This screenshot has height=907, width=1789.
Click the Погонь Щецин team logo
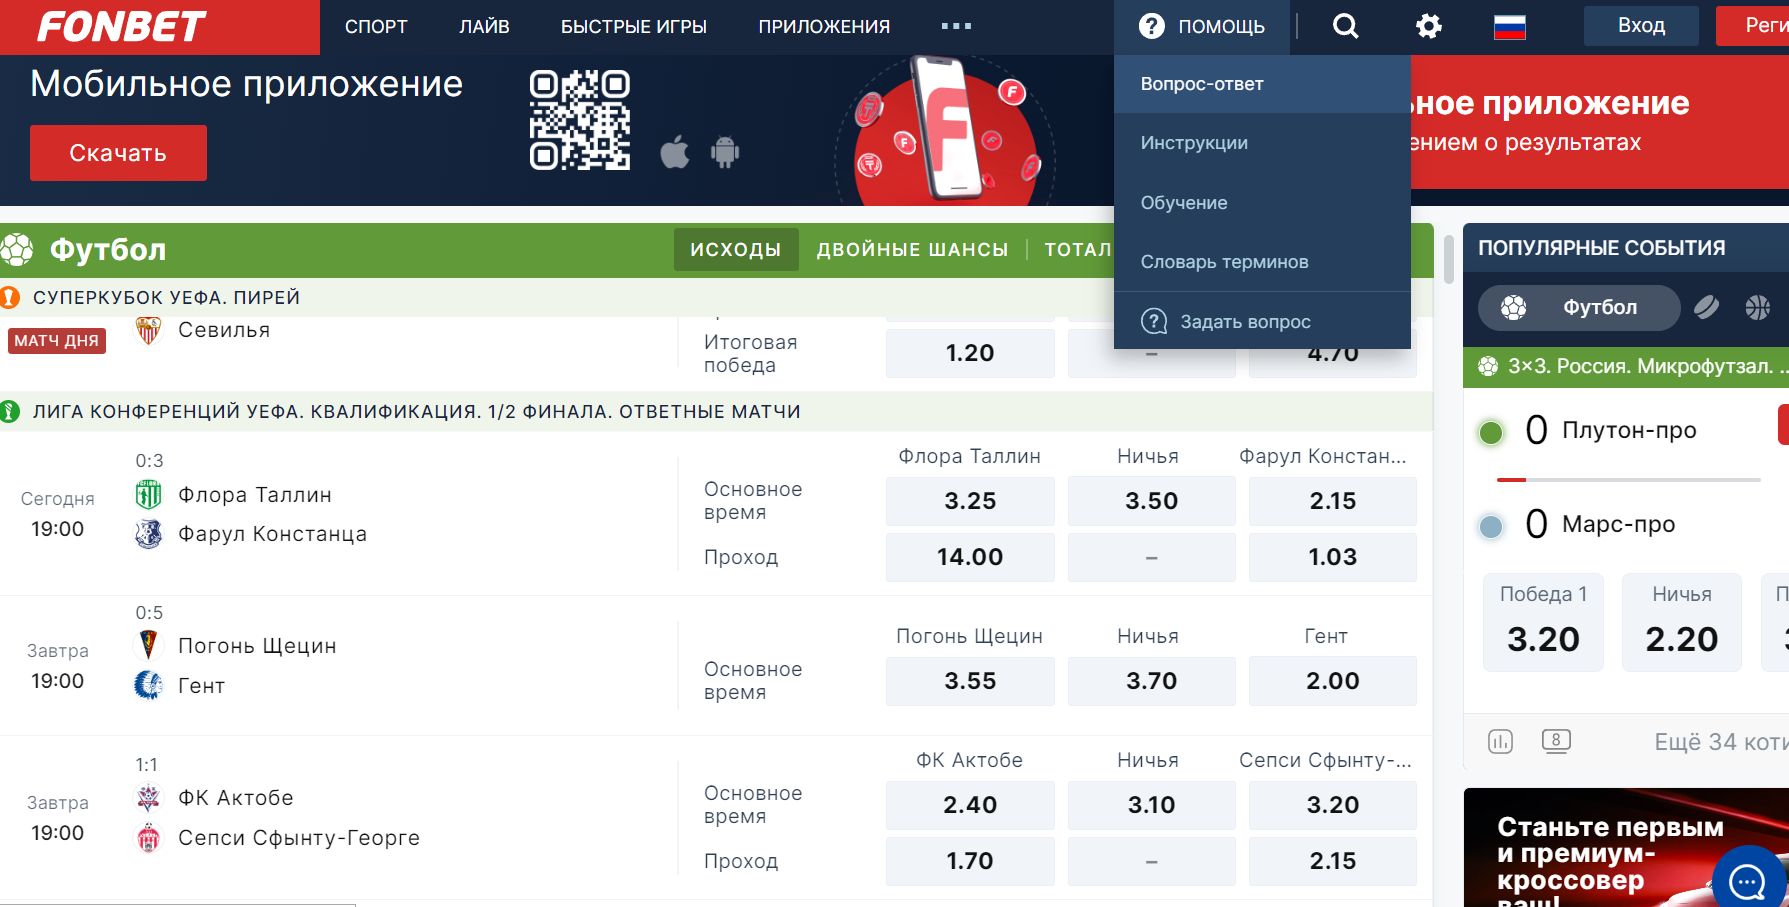coord(148,646)
